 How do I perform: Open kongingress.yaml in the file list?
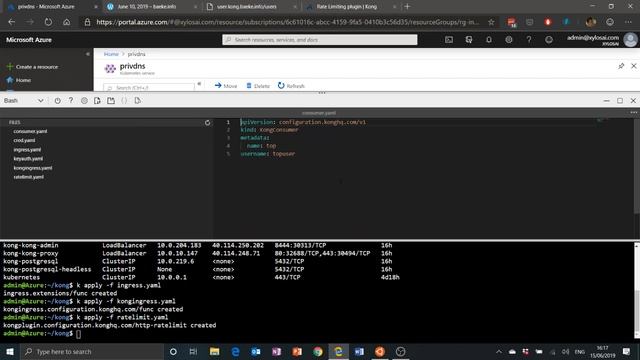[33, 168]
